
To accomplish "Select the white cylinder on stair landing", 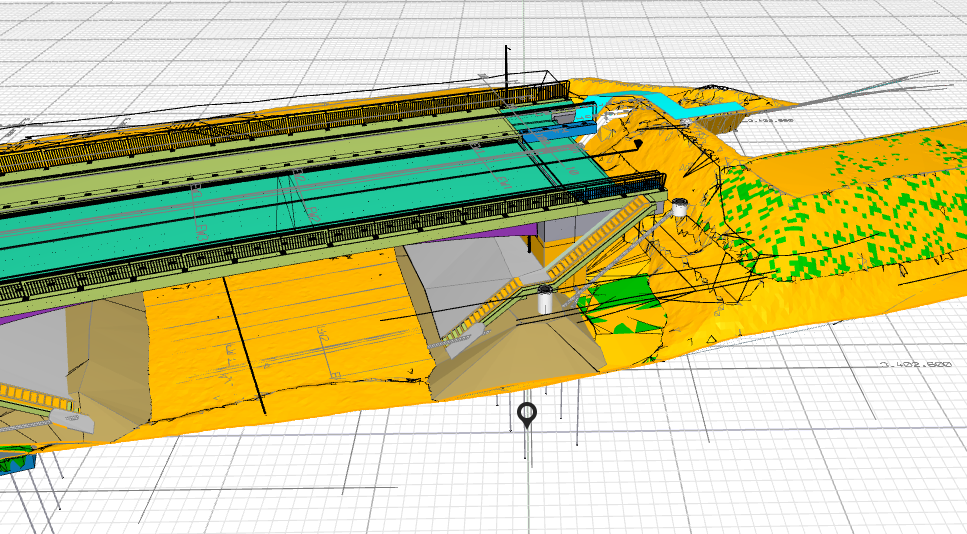I will pos(545,300).
